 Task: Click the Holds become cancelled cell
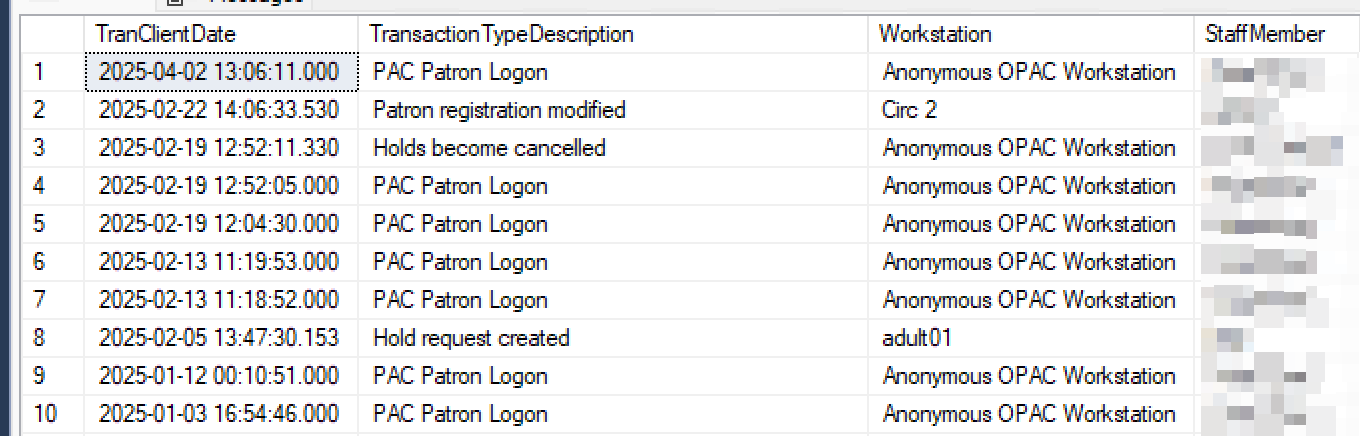(x=613, y=148)
